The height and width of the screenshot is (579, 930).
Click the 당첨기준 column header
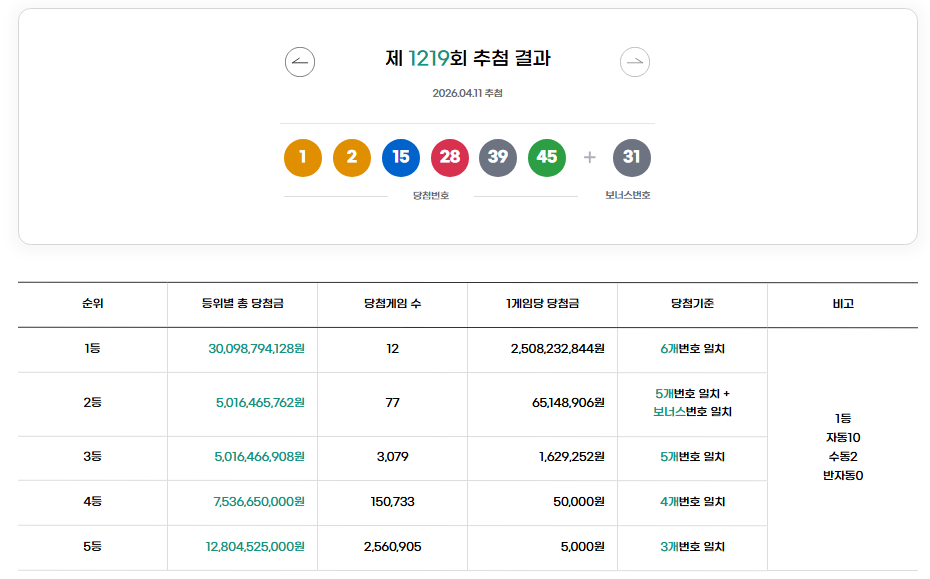692,305
